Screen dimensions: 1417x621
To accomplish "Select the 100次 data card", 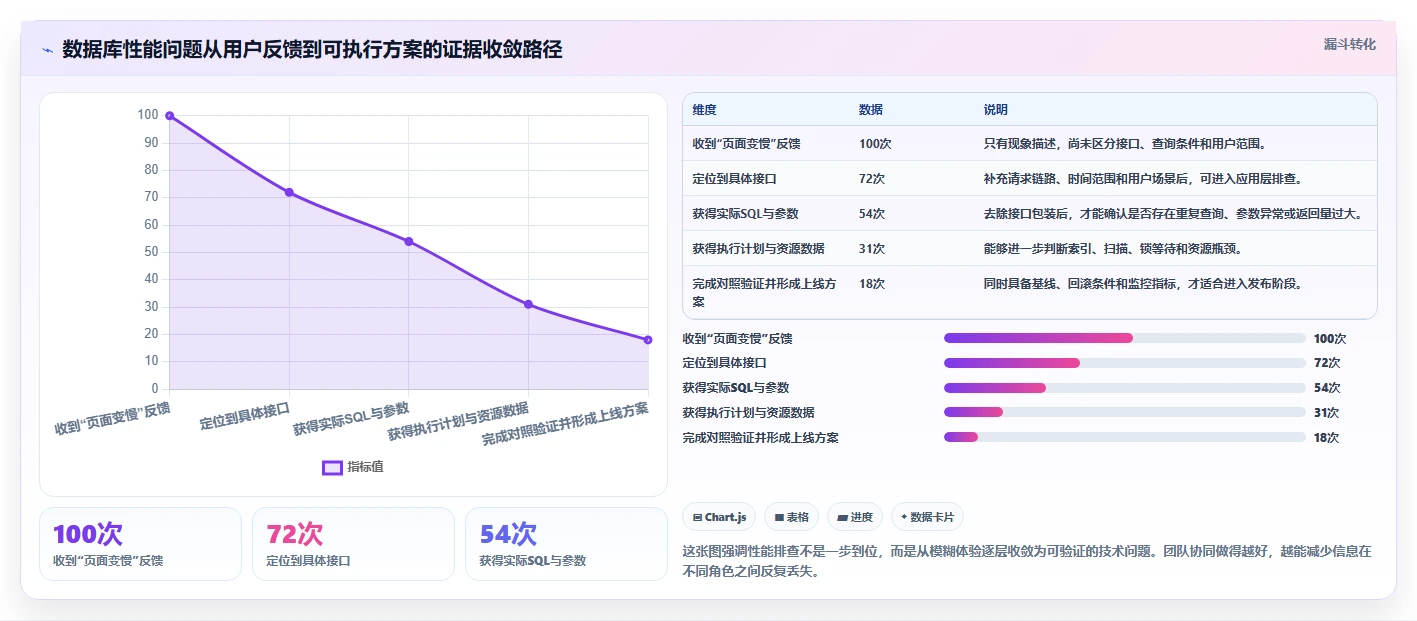I will [140, 544].
